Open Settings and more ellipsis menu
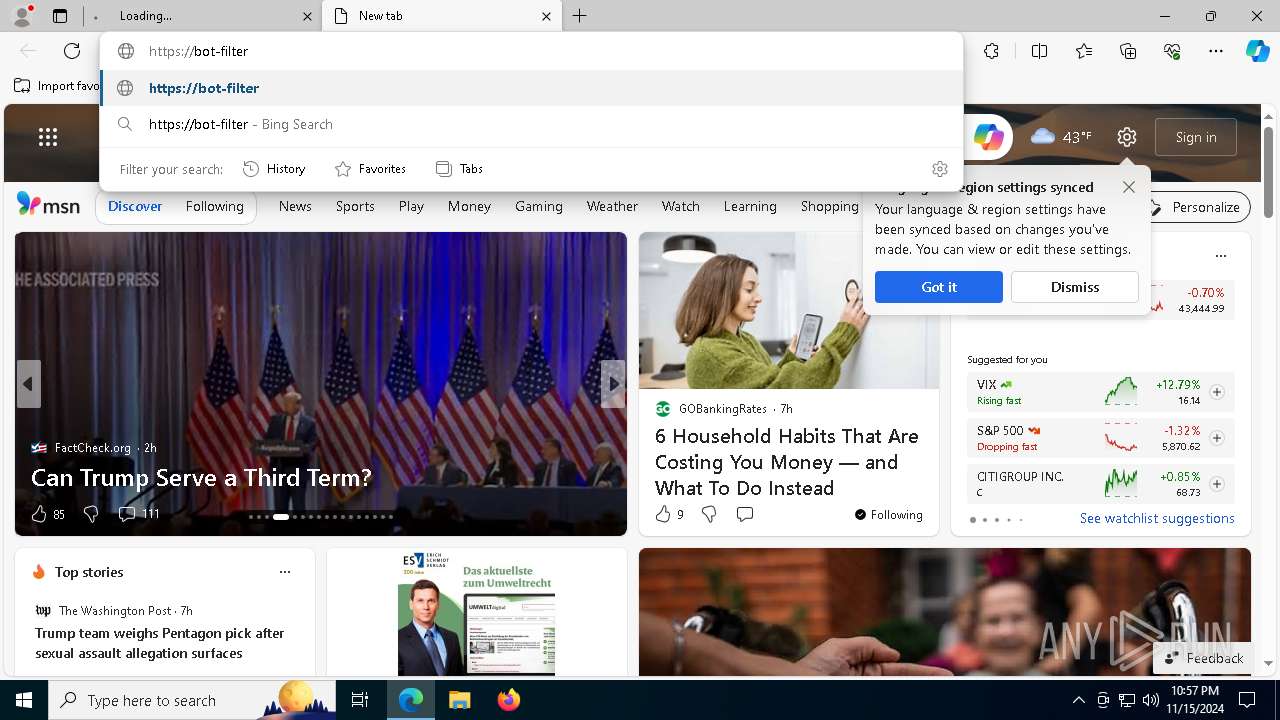Image resolution: width=1280 pixels, height=720 pixels. click(1216, 51)
